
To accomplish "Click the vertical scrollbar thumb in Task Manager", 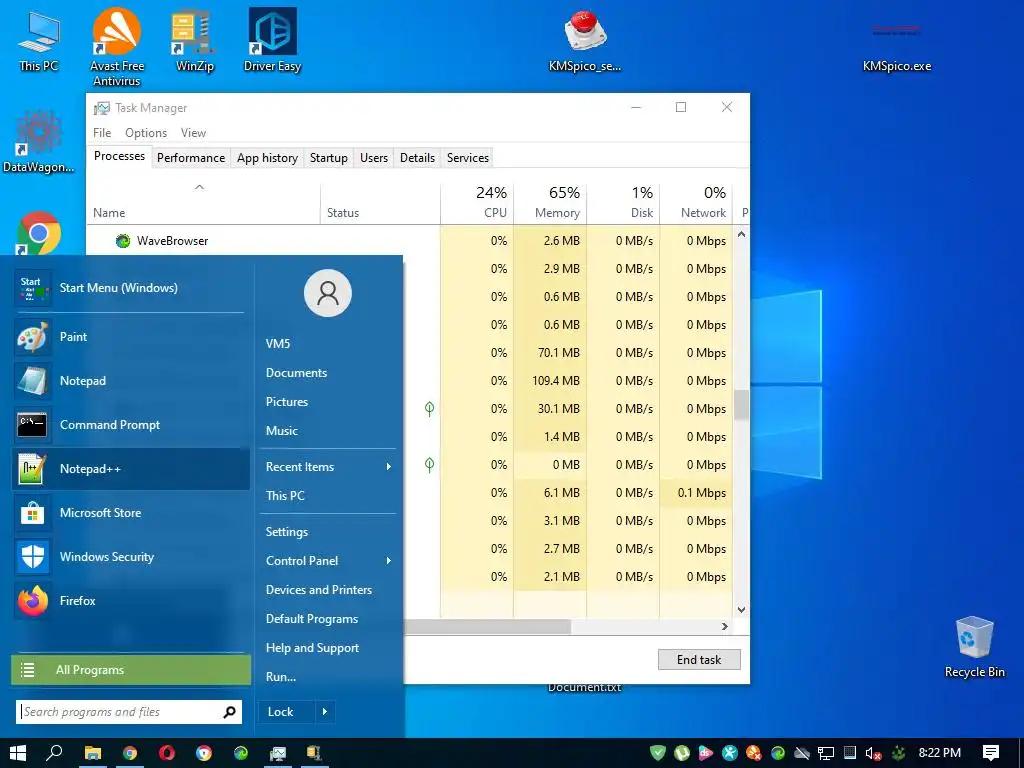I will [741, 405].
